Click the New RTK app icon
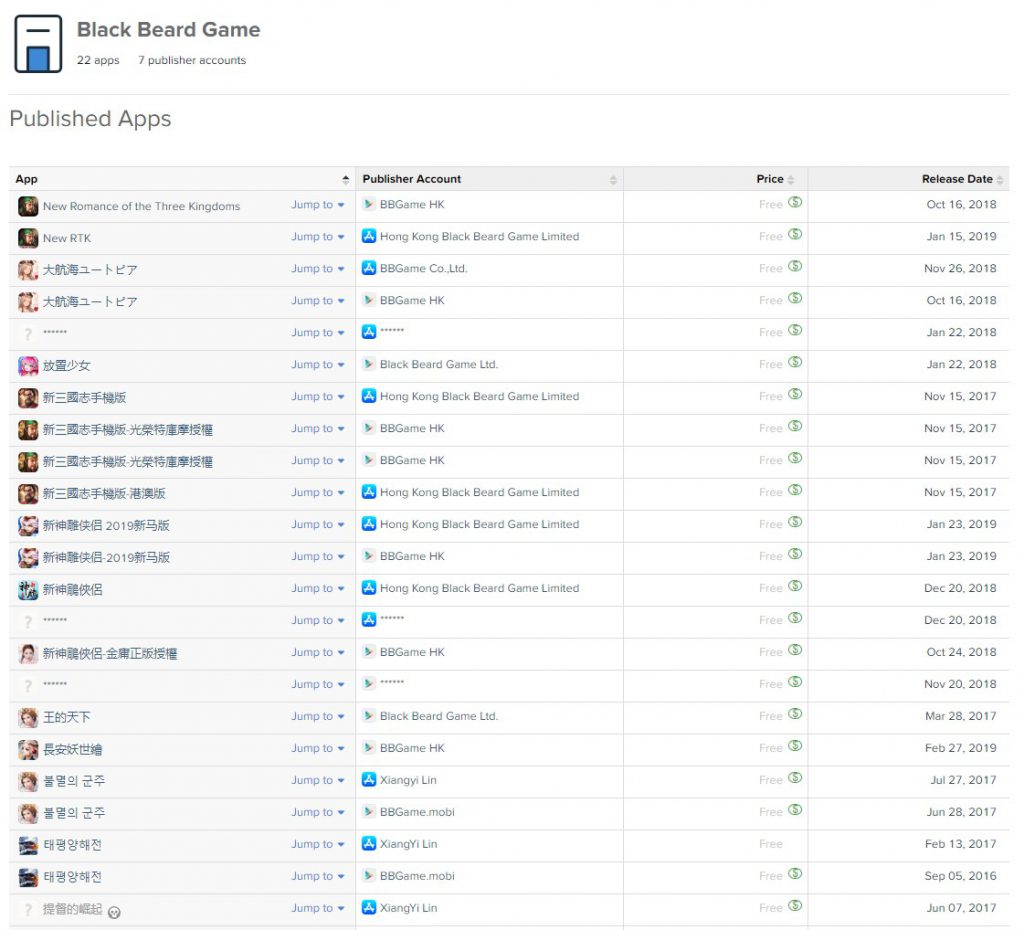Image resolution: width=1024 pixels, height=930 pixels. click(x=28, y=238)
